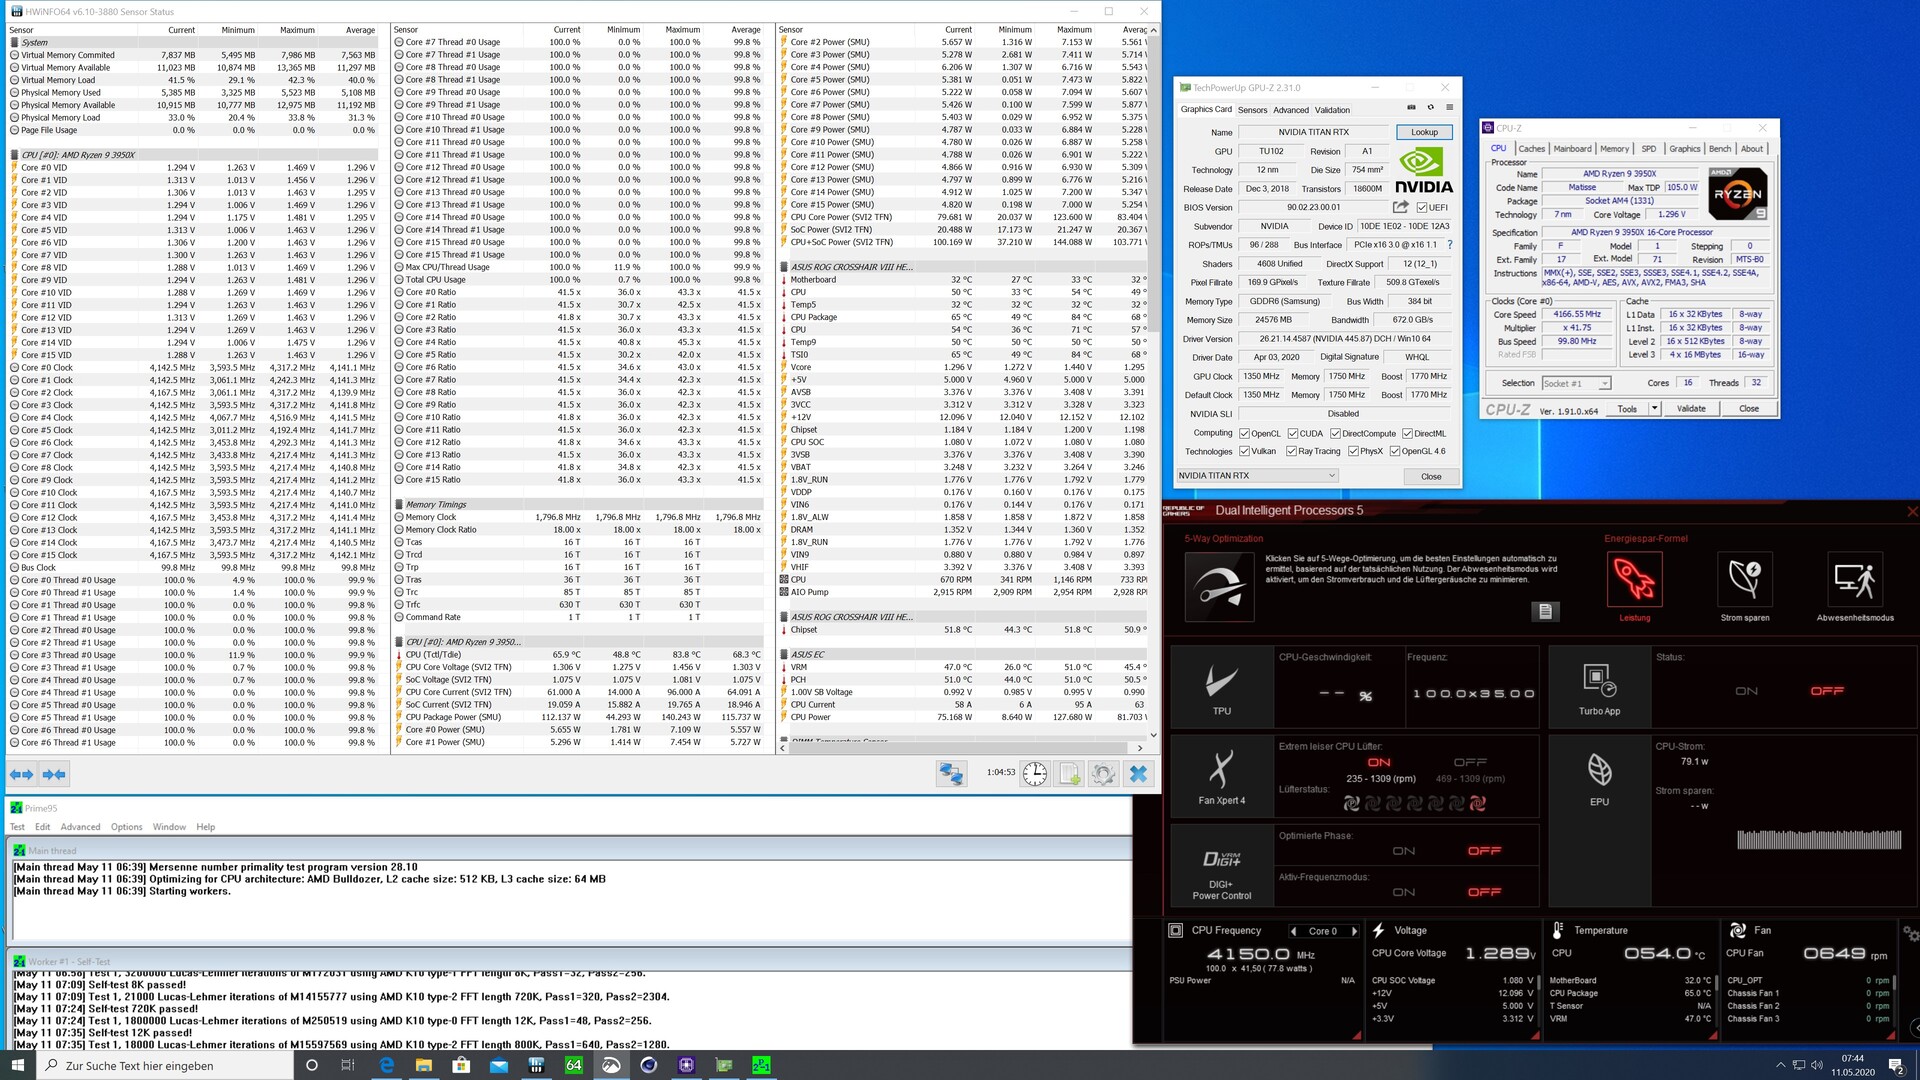Click the 5-Way Optimization gauge icon
This screenshot has width=1920, height=1080.
click(x=1219, y=587)
